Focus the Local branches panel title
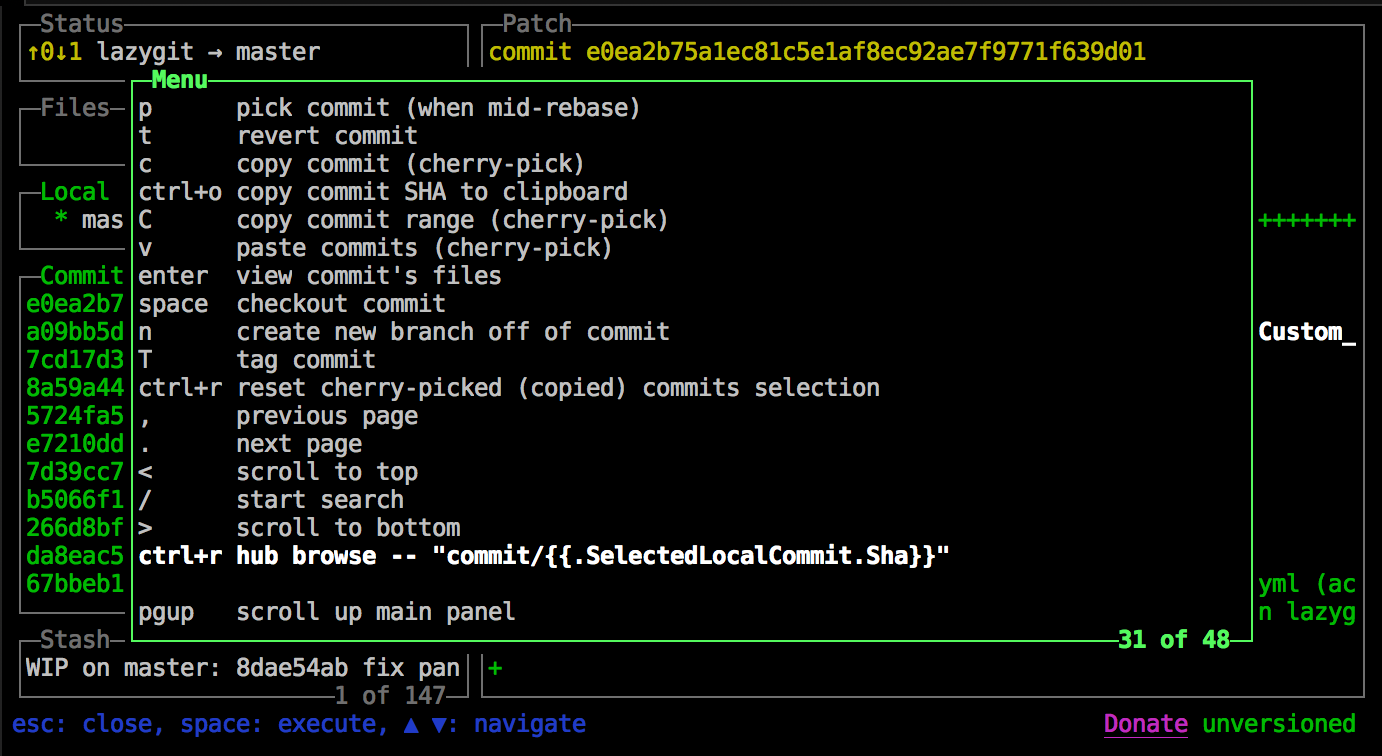Image resolution: width=1382 pixels, height=756 pixels. tap(75, 191)
